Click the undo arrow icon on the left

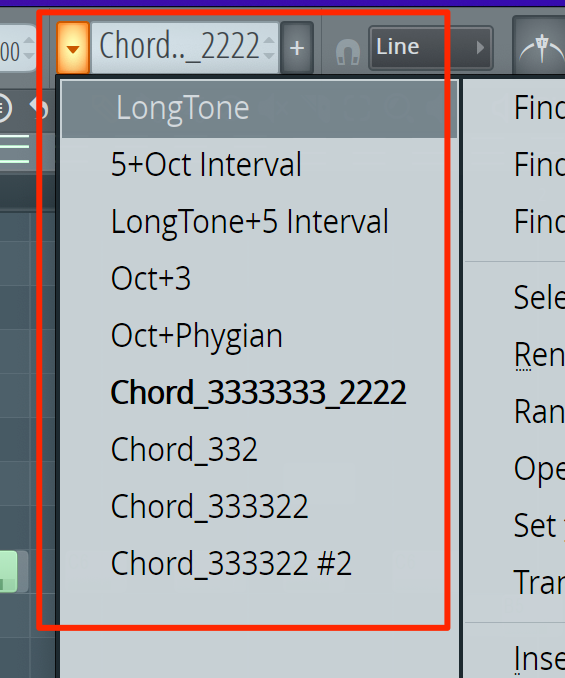click(x=38, y=108)
